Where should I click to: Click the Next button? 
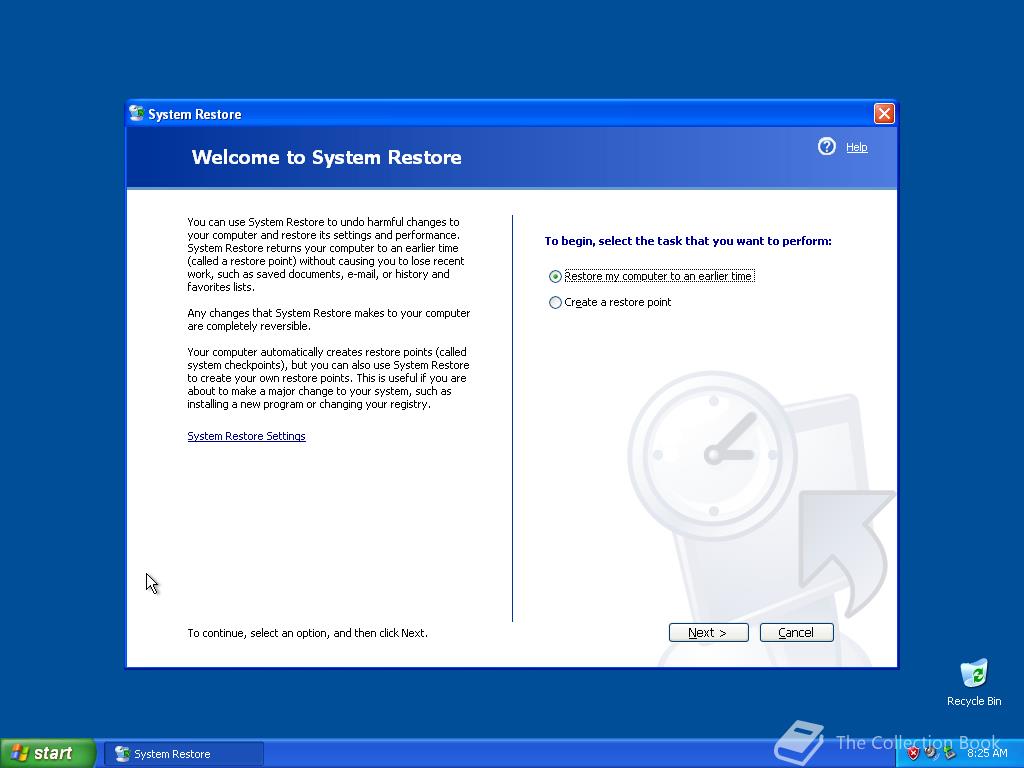(x=709, y=632)
